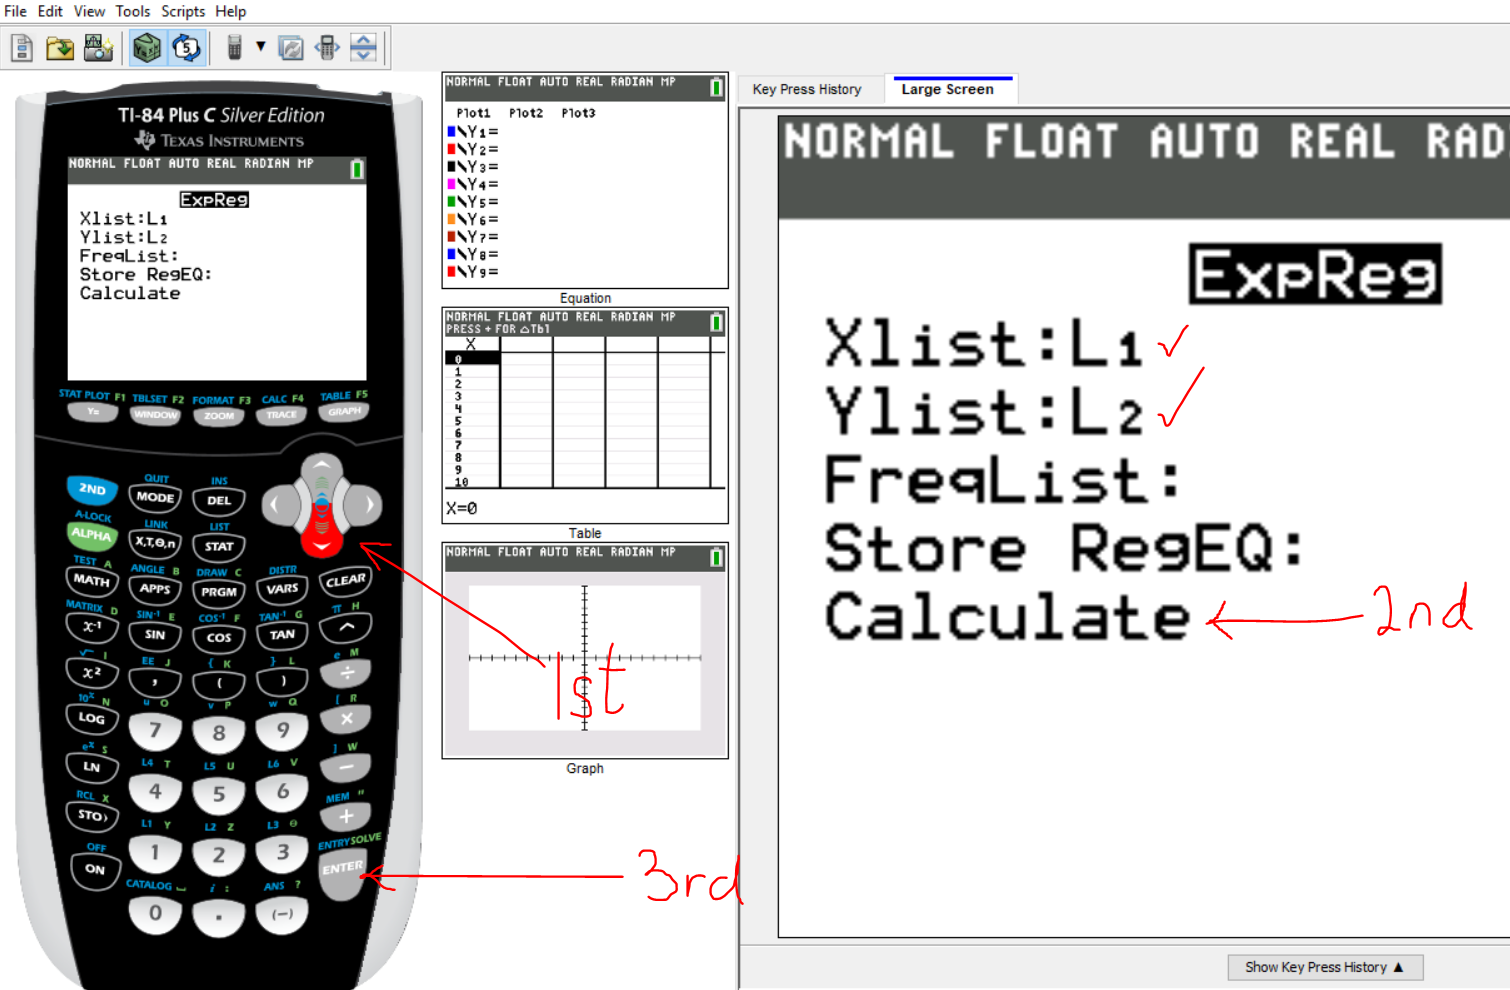This screenshot has width=1510, height=990.
Task: Click the CLEAR key
Action: 346,580
